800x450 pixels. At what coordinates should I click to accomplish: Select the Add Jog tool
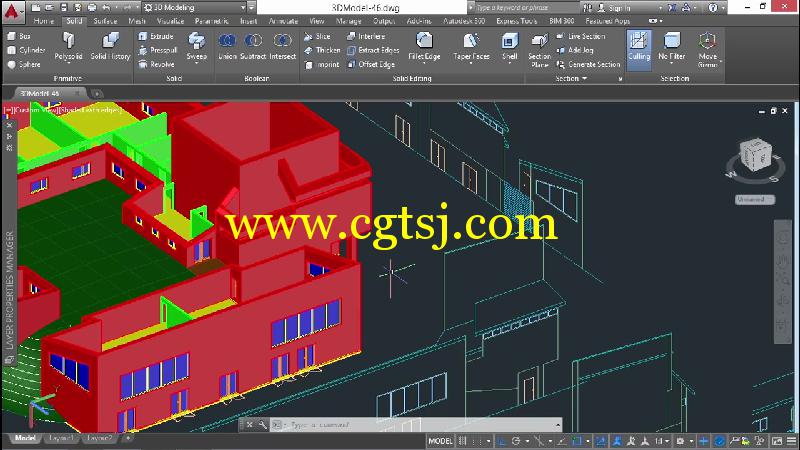pyautogui.click(x=575, y=50)
